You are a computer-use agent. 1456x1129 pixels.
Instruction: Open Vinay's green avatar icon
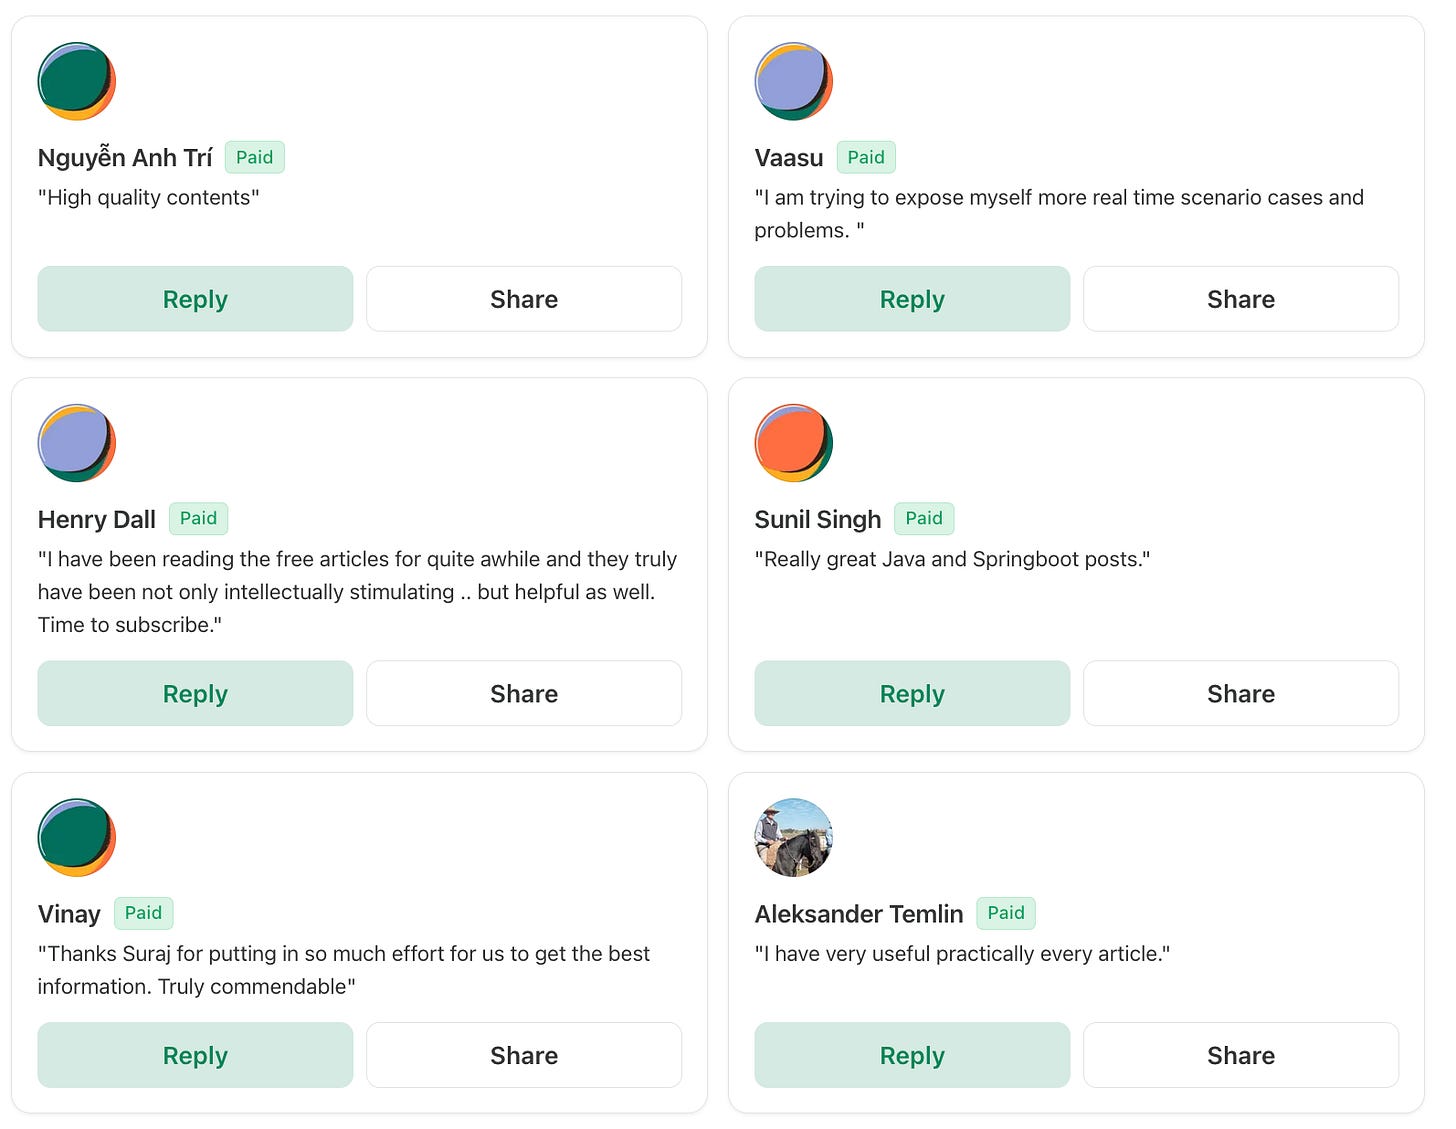click(x=77, y=837)
